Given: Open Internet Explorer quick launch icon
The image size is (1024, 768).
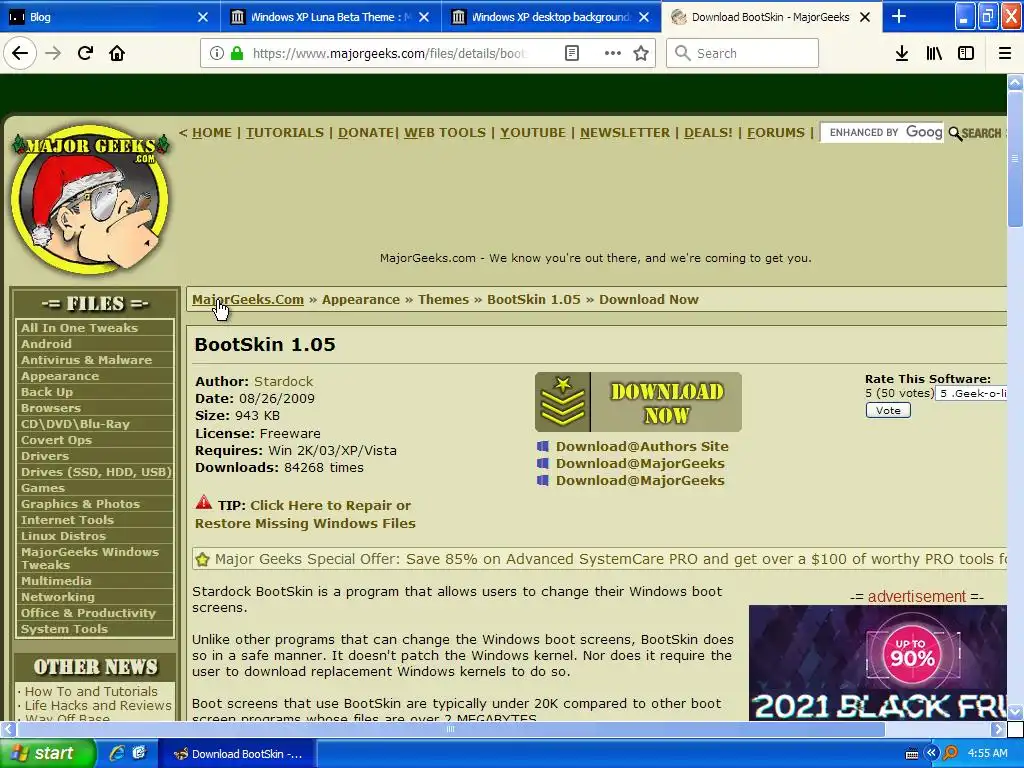Looking at the screenshot, I should click(117, 753).
